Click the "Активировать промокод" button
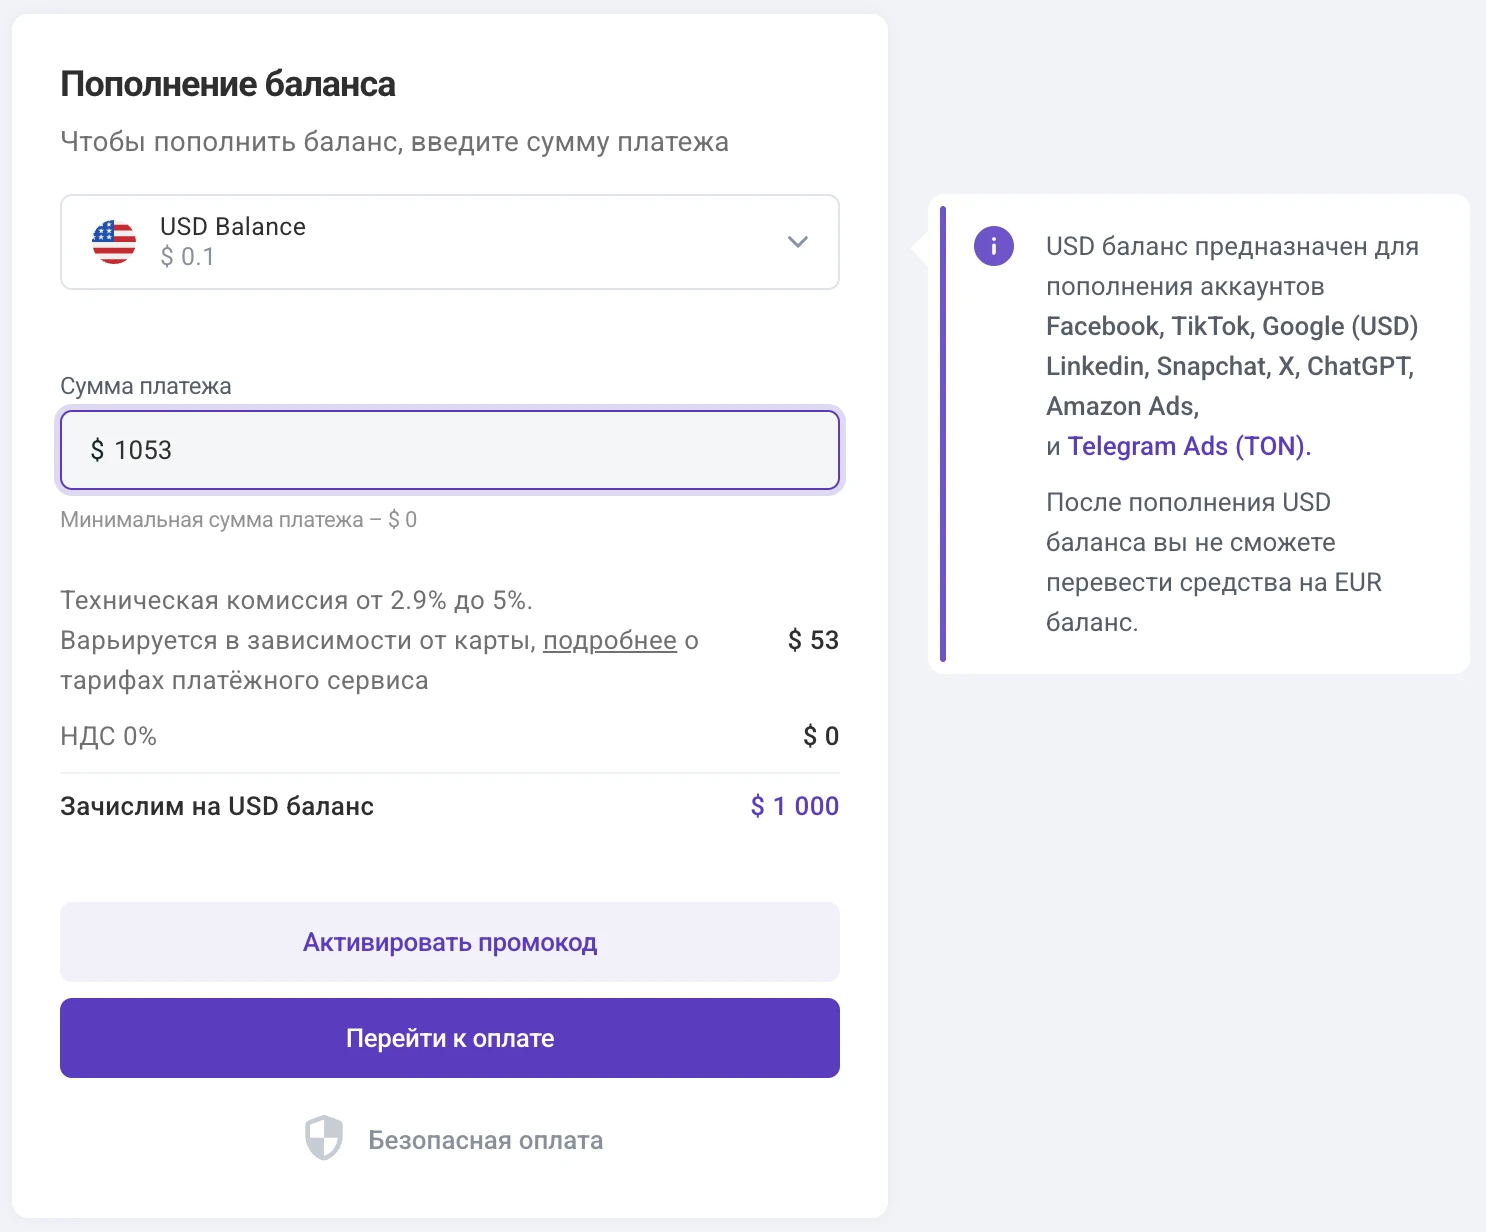Screen dimensions: 1486x1232 [x=450, y=942]
